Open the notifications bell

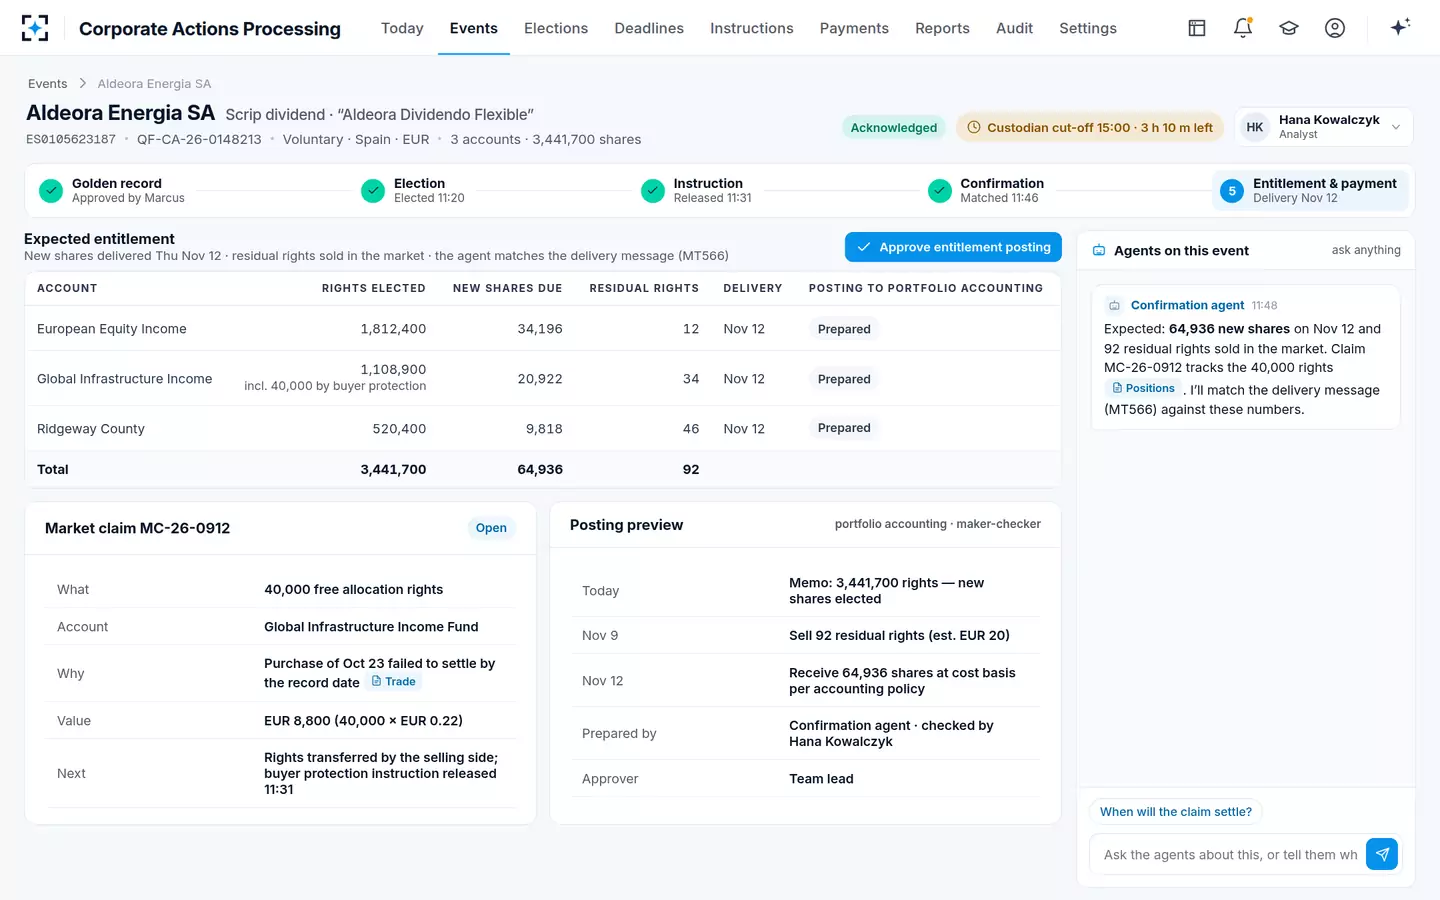coord(1243,28)
